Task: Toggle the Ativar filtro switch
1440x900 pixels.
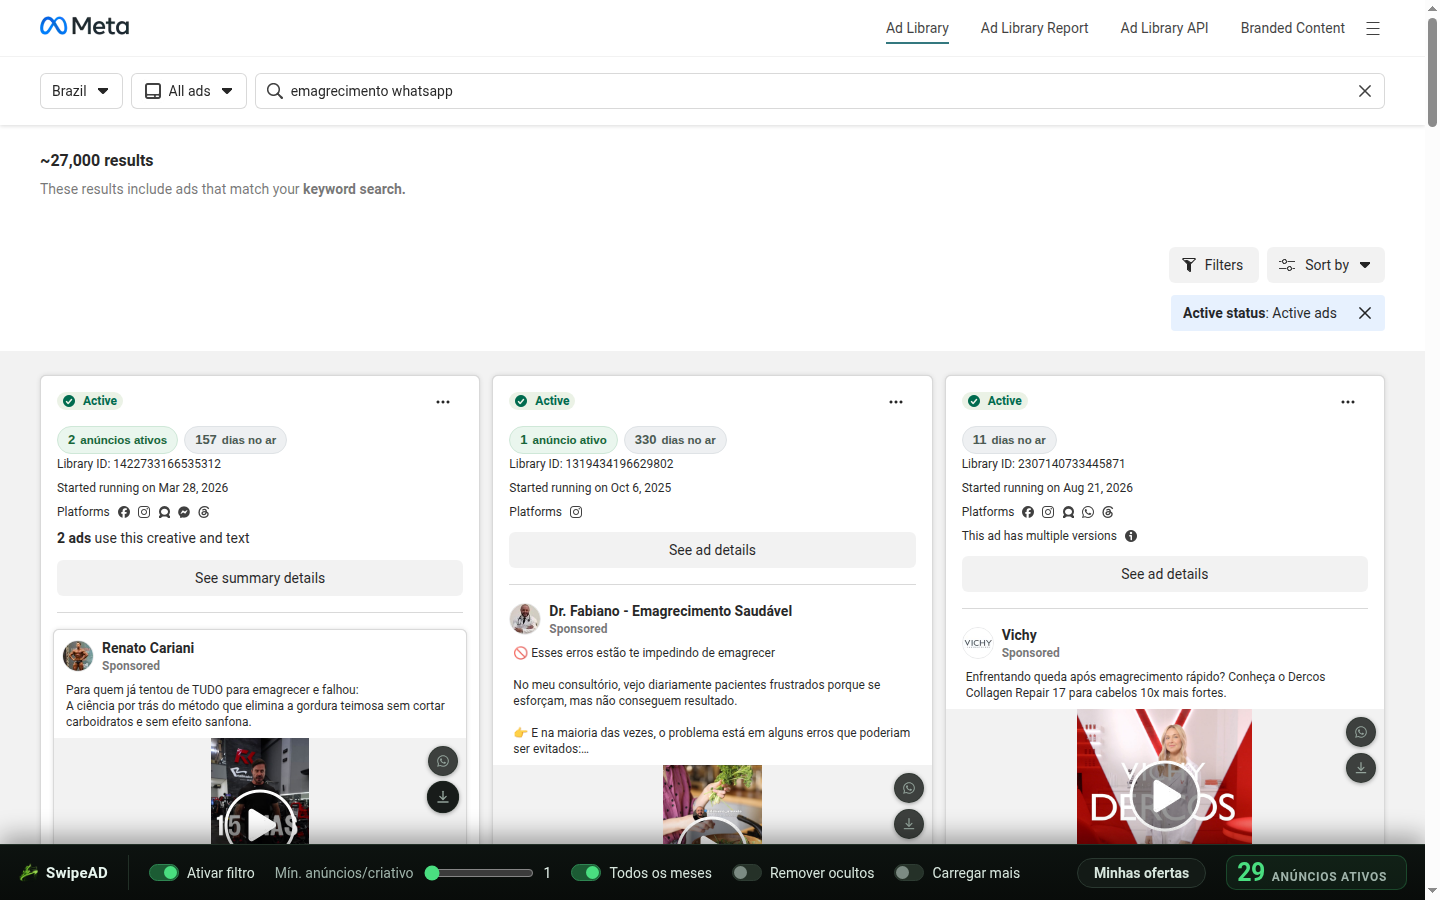Action: [164, 873]
